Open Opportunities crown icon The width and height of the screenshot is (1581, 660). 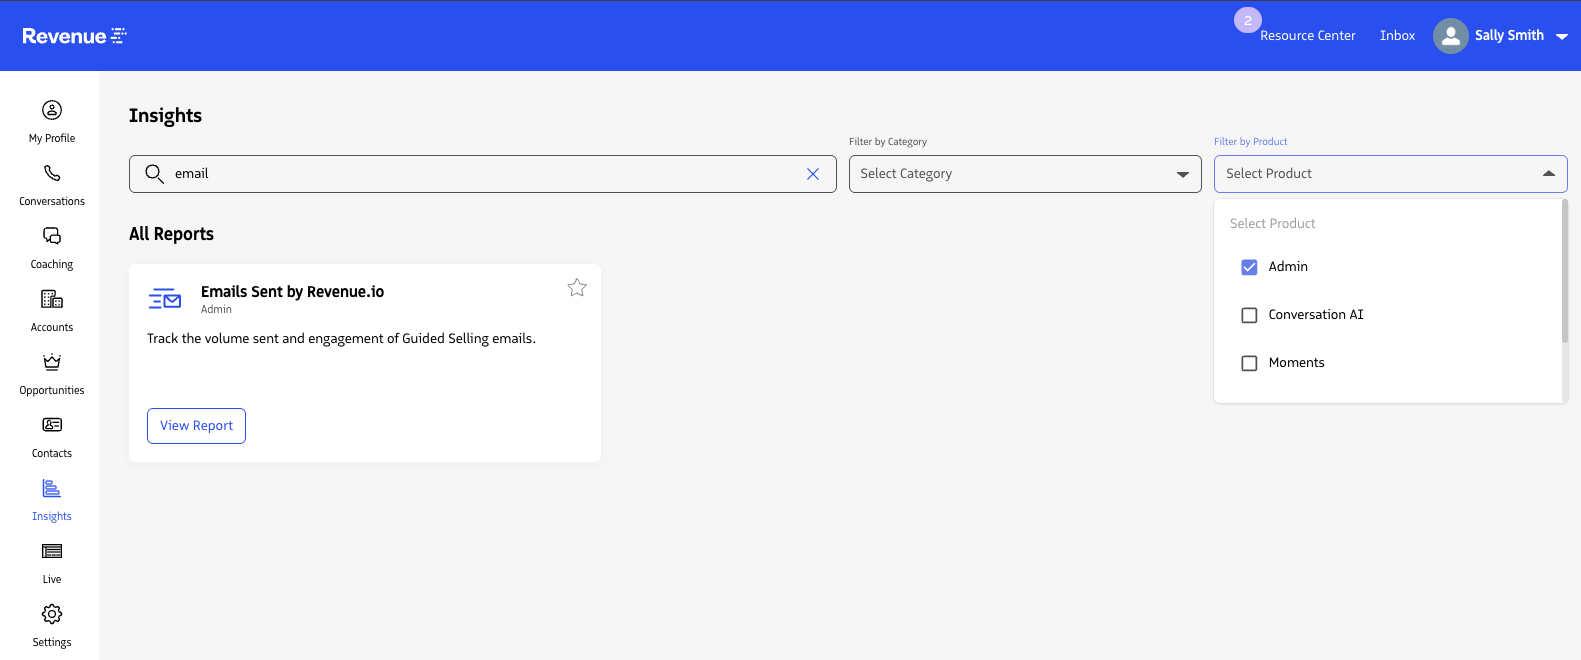pyautogui.click(x=52, y=362)
